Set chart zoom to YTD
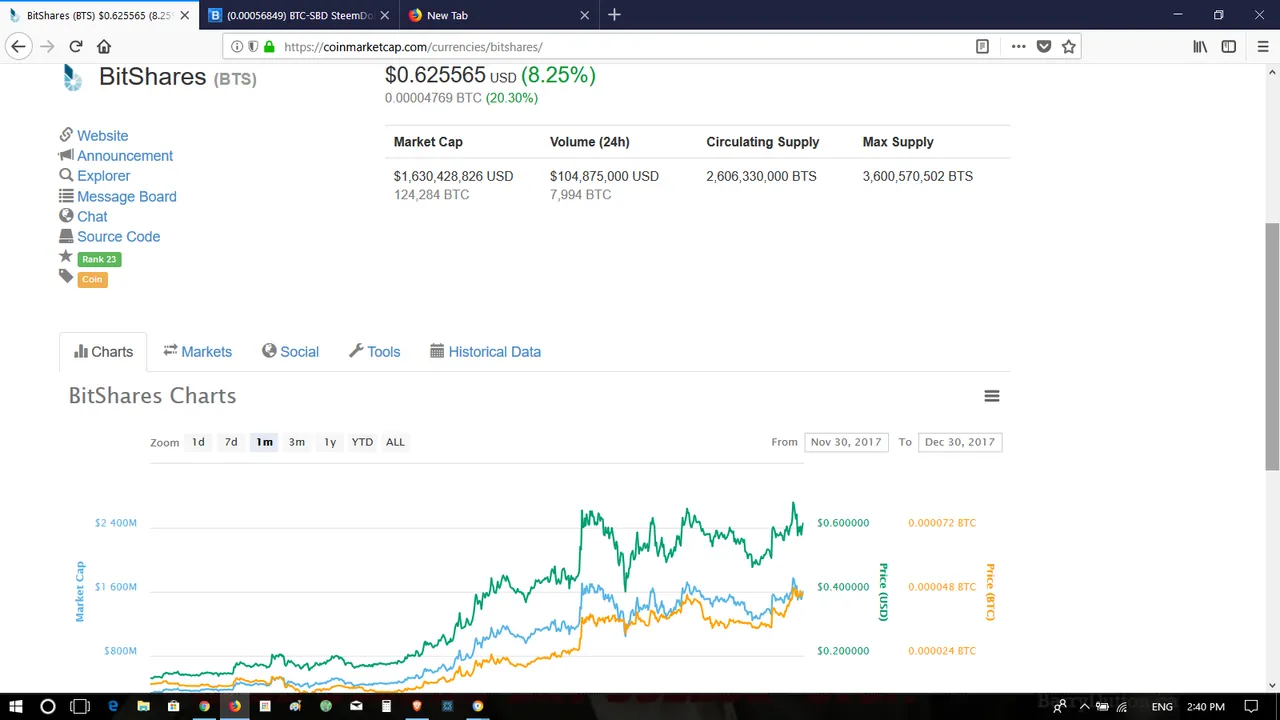This screenshot has height=720, width=1280. point(362,442)
